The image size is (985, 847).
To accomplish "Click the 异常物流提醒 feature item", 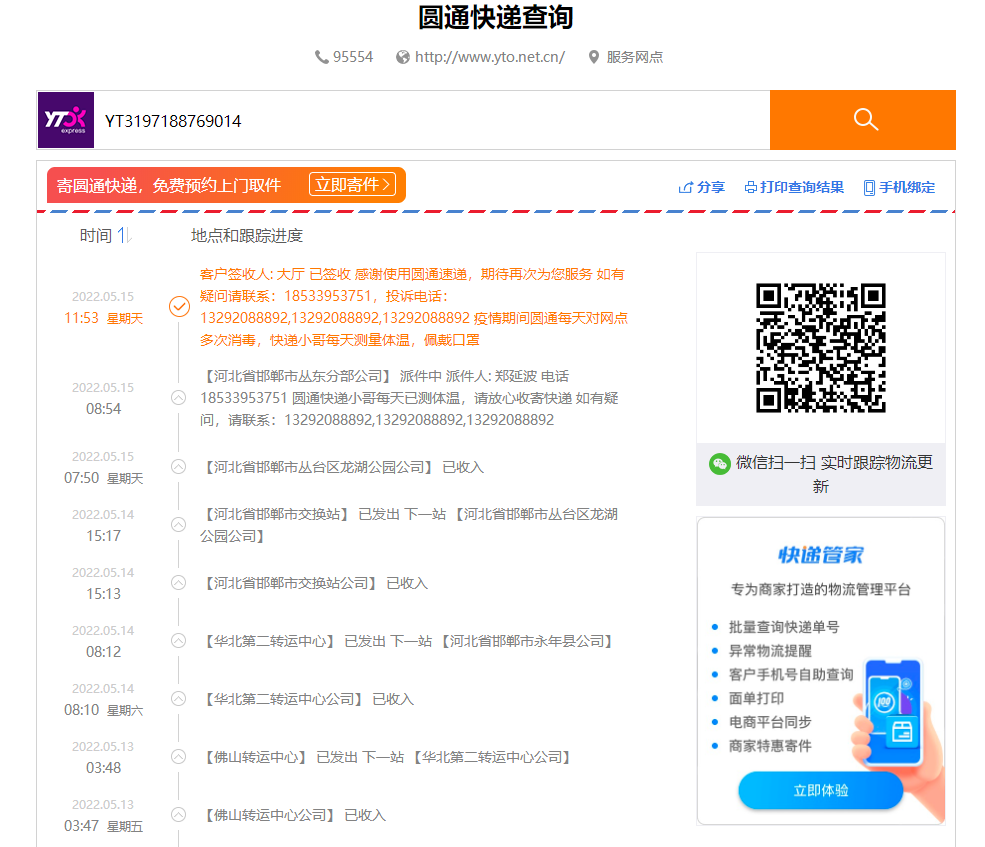I will pyautogui.click(x=770, y=651).
